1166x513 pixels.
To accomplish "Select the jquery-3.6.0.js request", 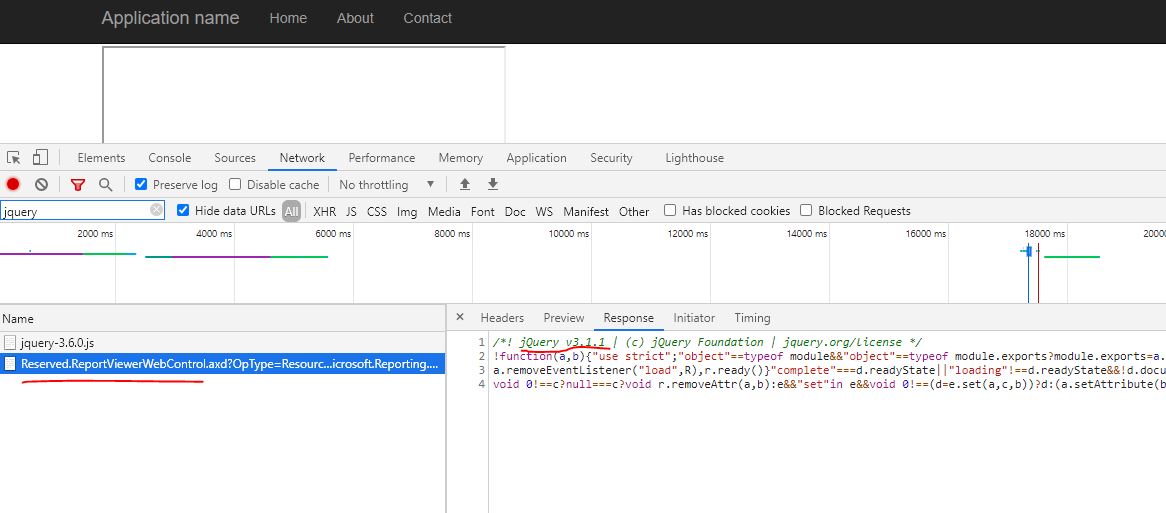I will click(x=222, y=343).
